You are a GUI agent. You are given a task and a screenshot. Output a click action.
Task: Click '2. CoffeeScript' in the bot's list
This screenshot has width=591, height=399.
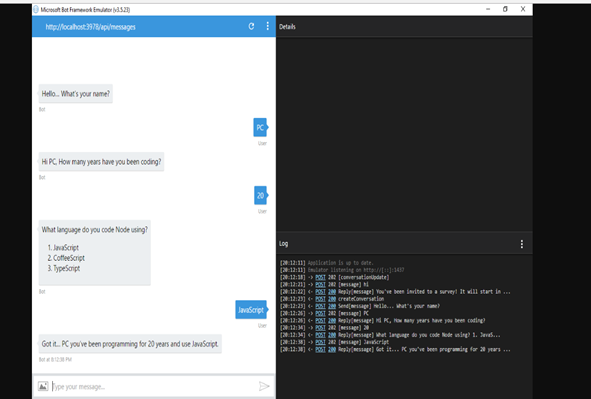tap(66, 258)
